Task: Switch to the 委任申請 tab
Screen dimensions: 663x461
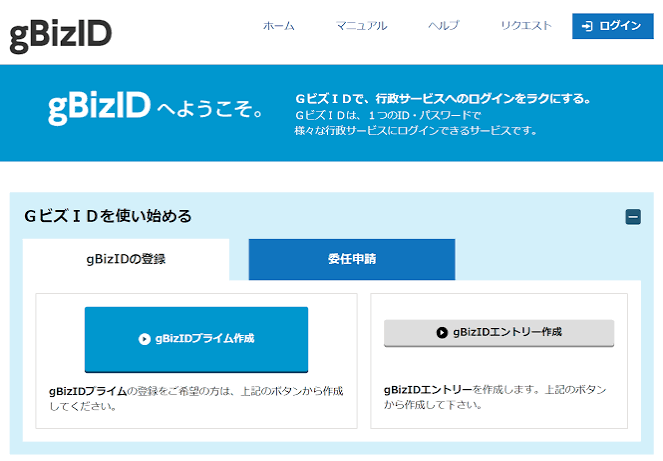Action: (352, 259)
